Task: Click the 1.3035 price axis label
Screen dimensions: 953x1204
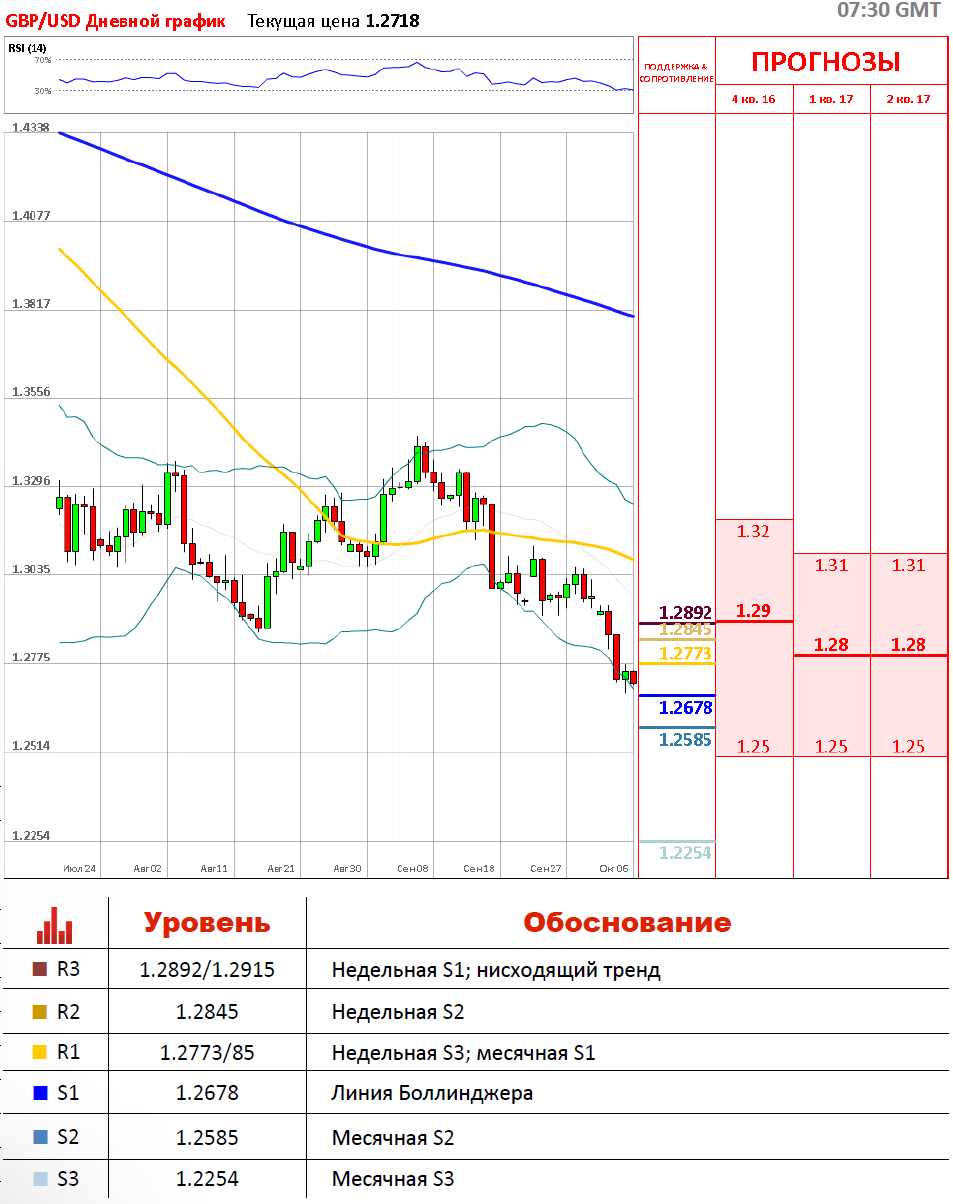Action: [x=30, y=568]
